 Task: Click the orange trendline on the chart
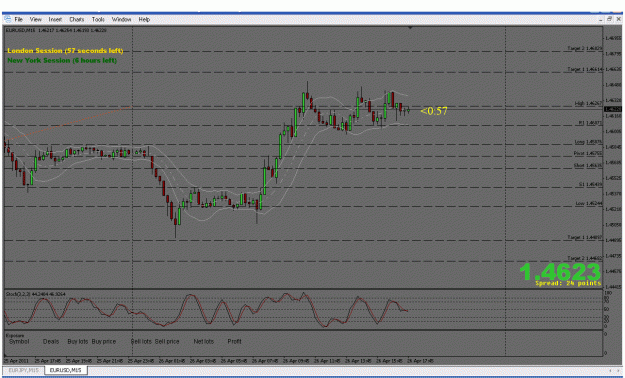(x=68, y=124)
